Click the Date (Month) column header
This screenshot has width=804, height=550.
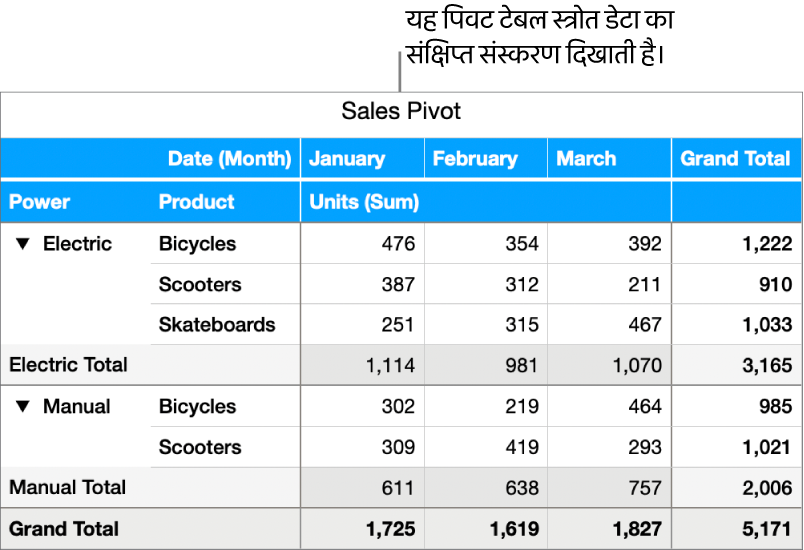click(229, 158)
